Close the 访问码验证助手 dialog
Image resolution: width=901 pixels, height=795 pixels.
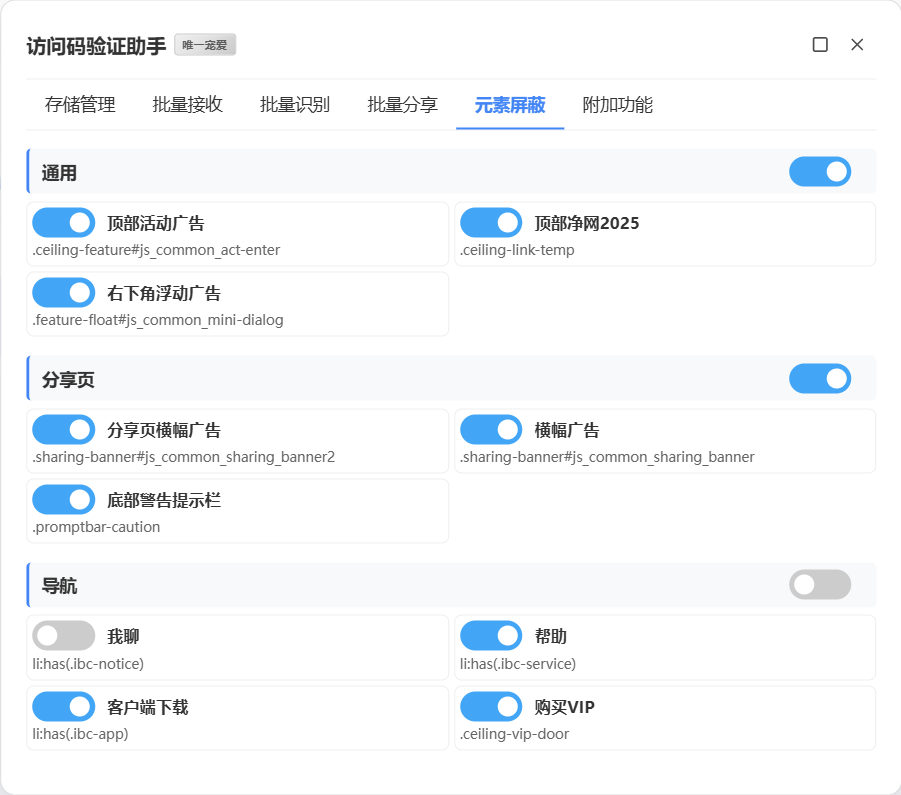[x=857, y=45]
